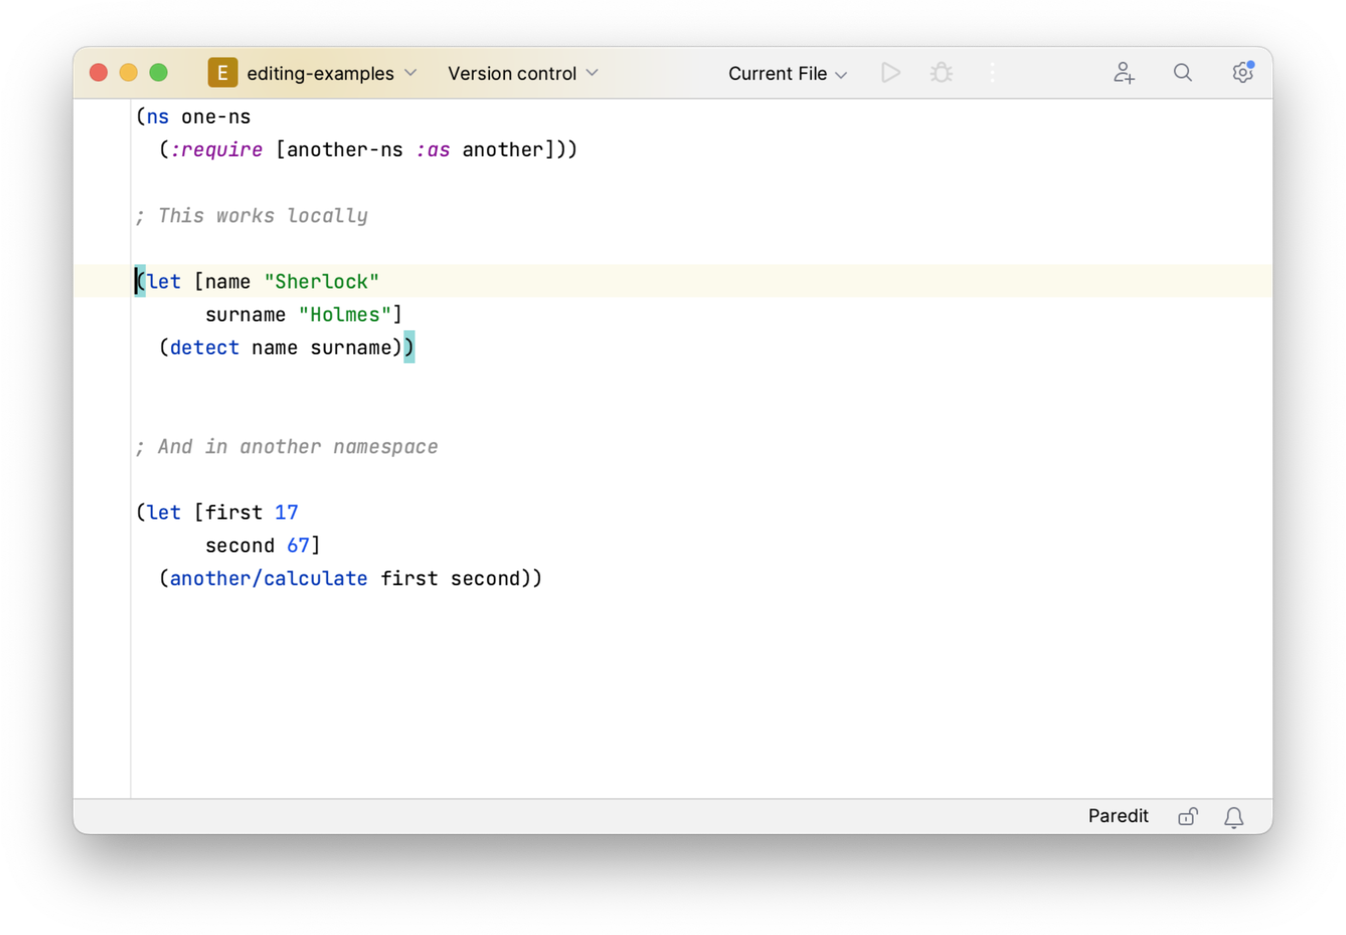
Task: Expand the Current File run configuration
Action: pyautogui.click(x=787, y=73)
